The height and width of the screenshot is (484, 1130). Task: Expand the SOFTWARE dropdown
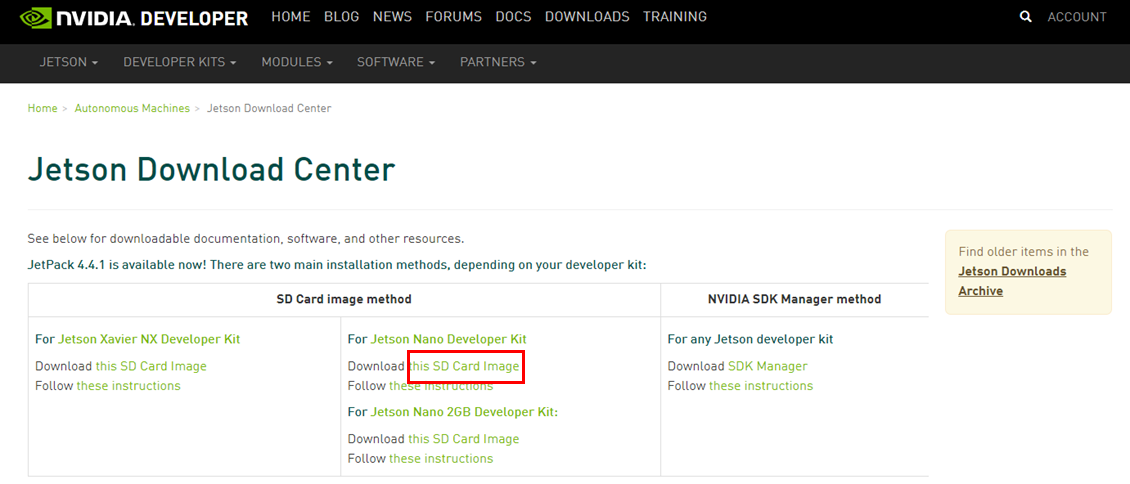(x=396, y=62)
